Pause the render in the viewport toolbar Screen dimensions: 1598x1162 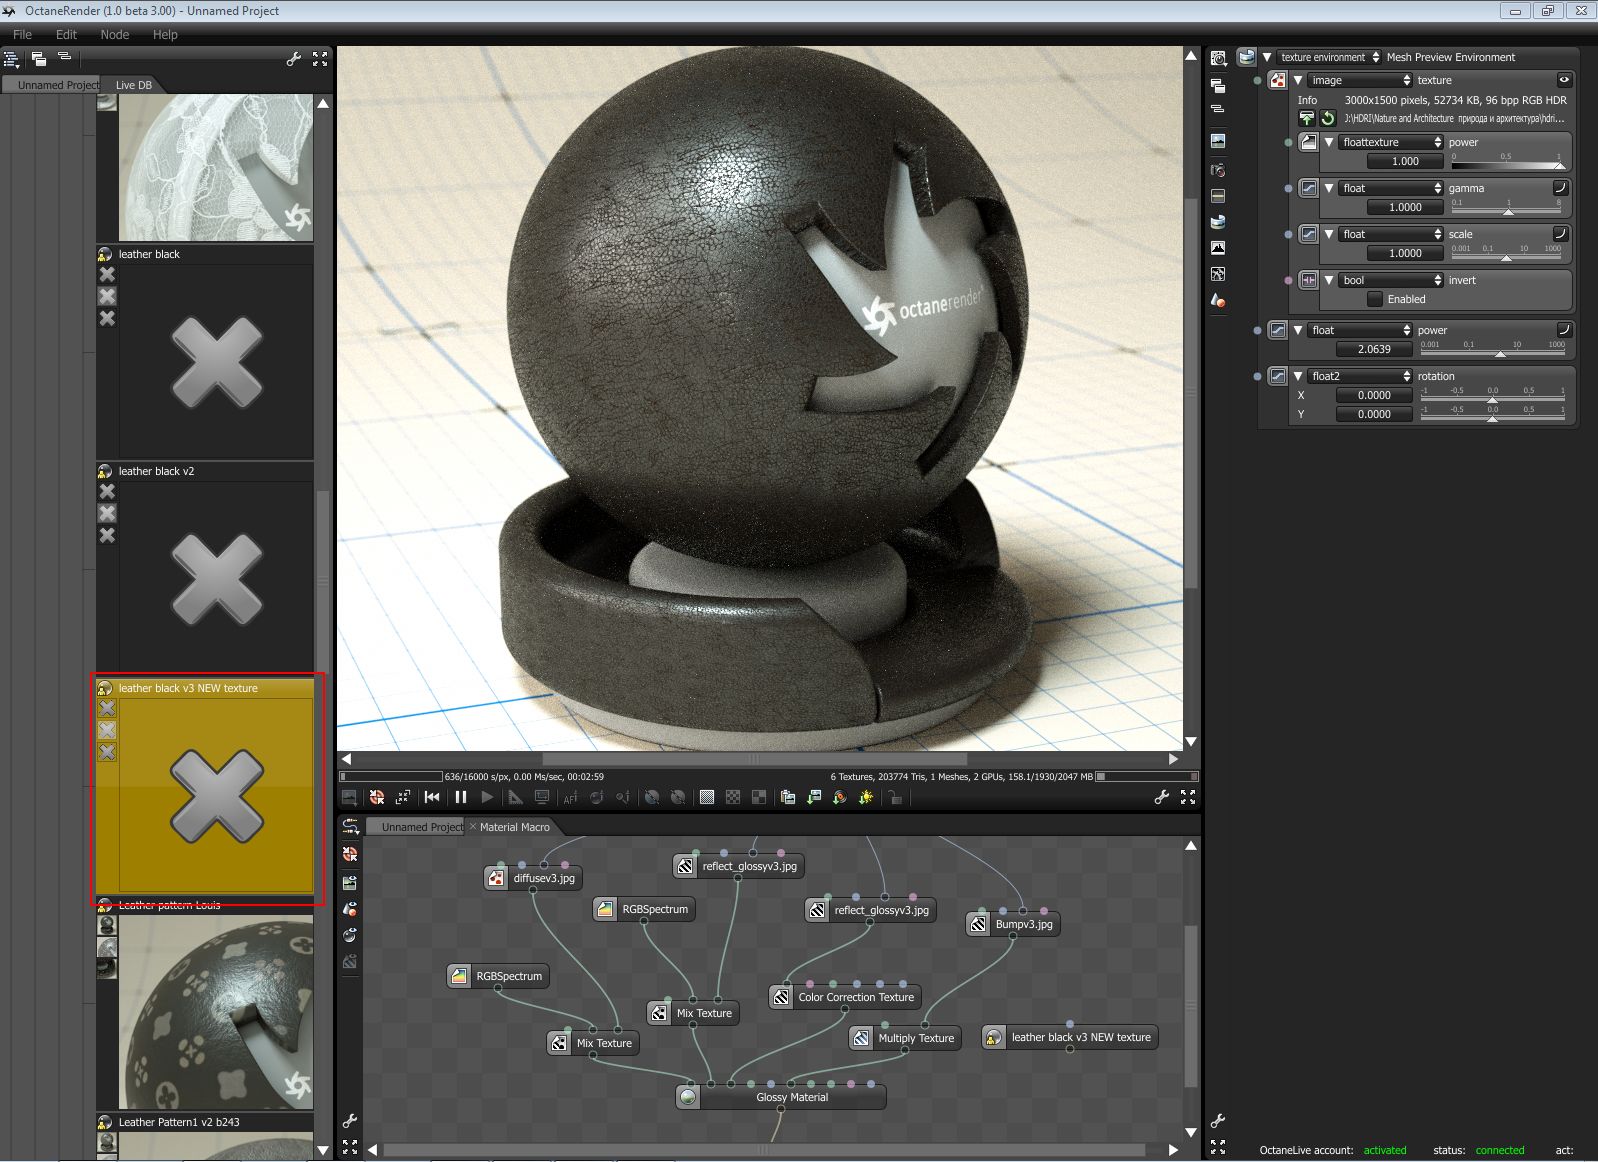(x=461, y=797)
